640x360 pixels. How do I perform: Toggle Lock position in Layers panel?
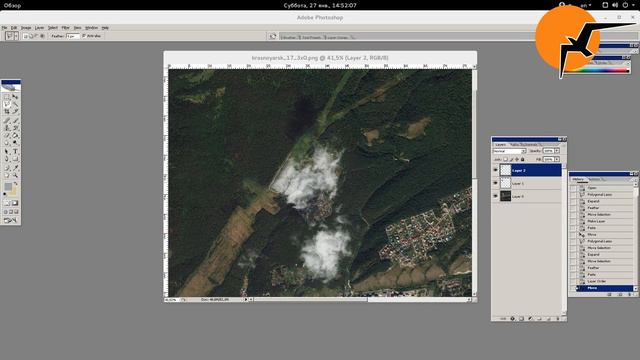point(517,160)
